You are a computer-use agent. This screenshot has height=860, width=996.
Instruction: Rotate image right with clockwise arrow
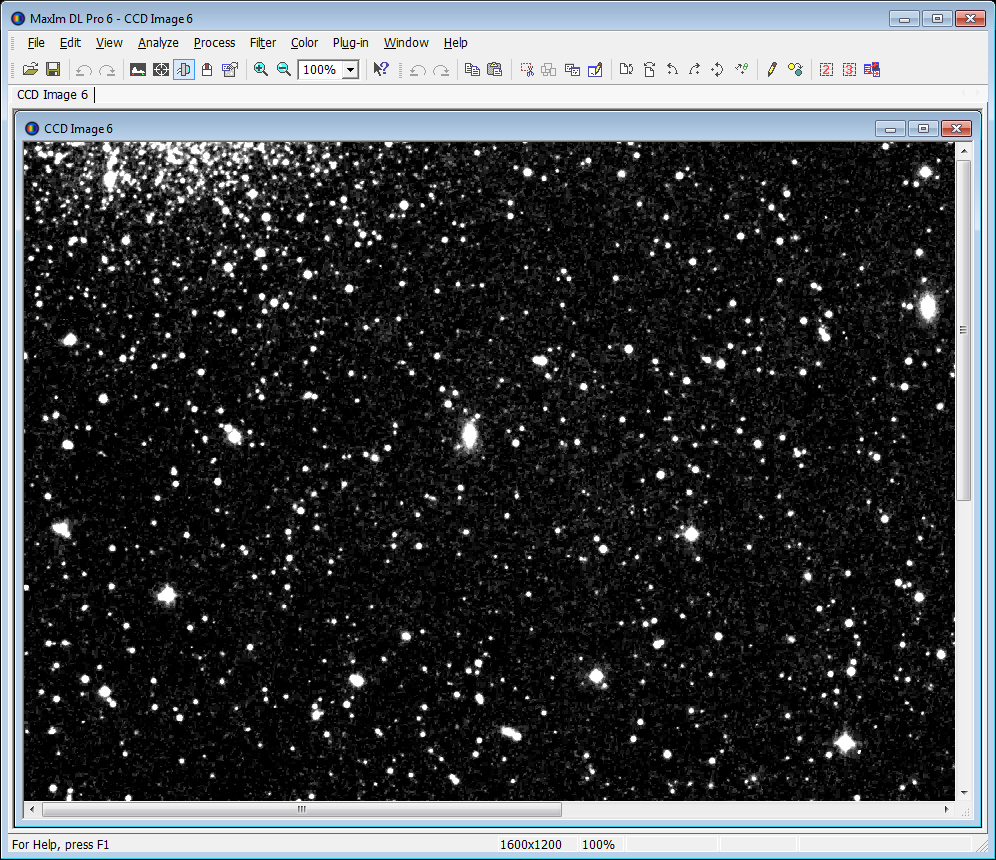click(x=695, y=69)
